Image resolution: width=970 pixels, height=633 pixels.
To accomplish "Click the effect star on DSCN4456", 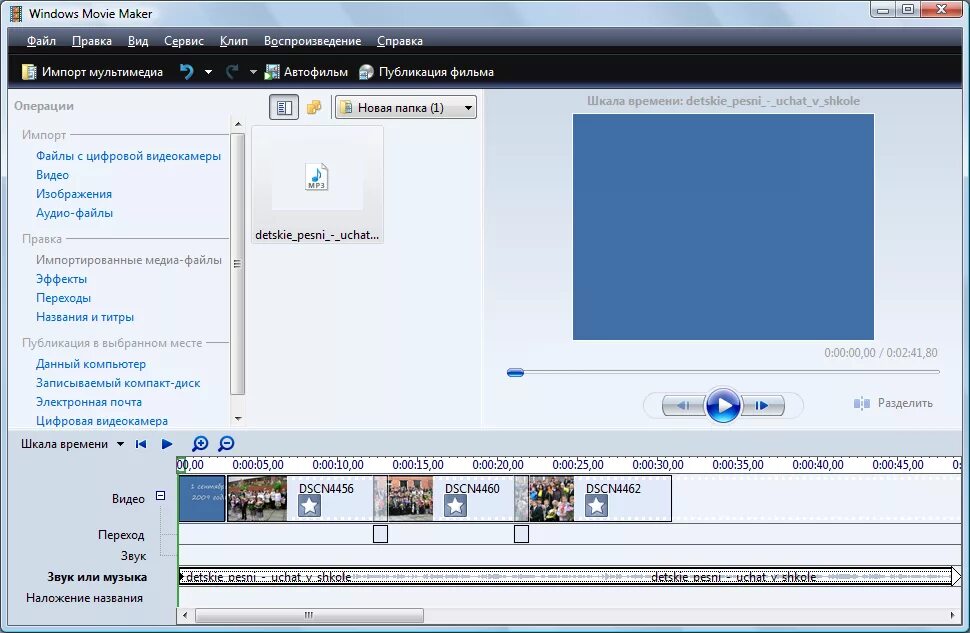I will tap(309, 507).
